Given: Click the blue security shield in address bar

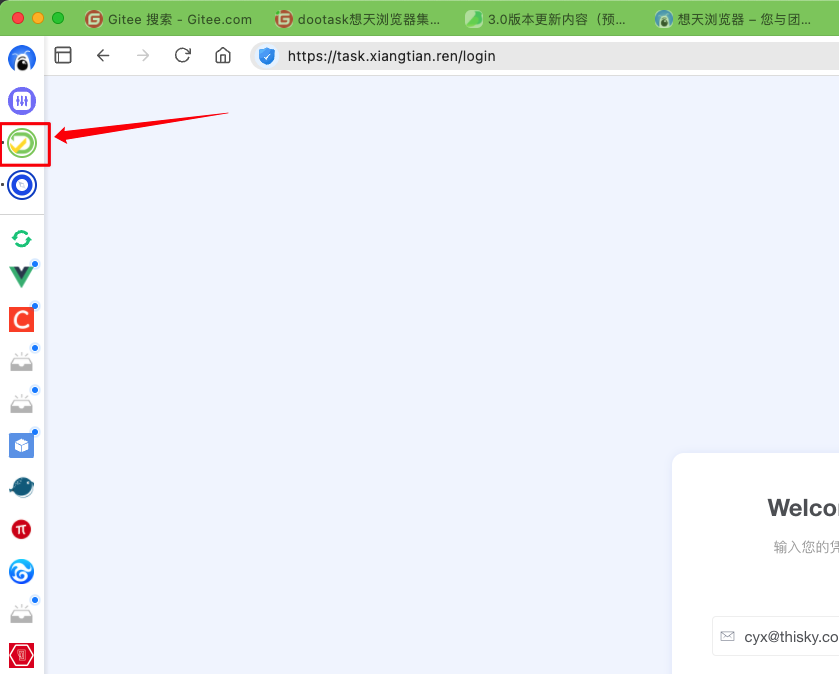Looking at the screenshot, I should click(267, 56).
